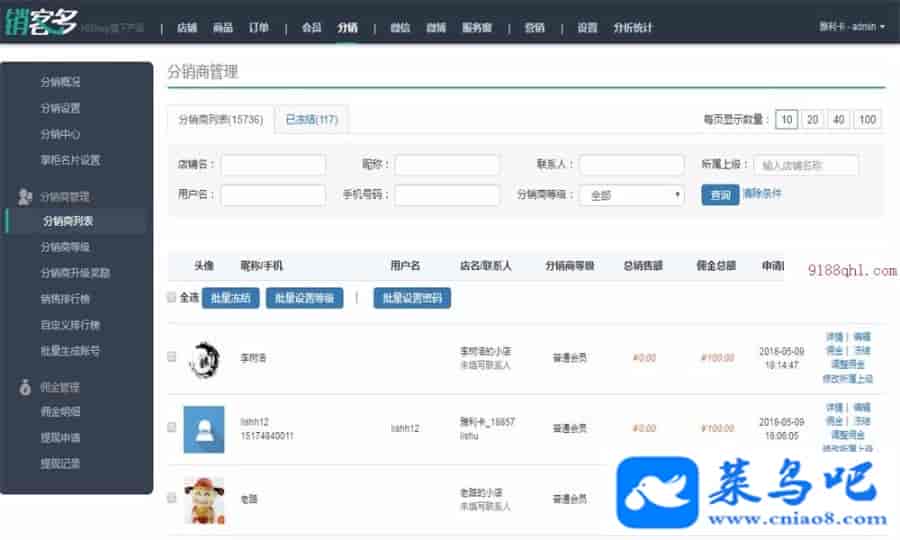Open the 分销商等级 dropdown showing 全部
The height and width of the screenshot is (540, 900).
tap(631, 195)
